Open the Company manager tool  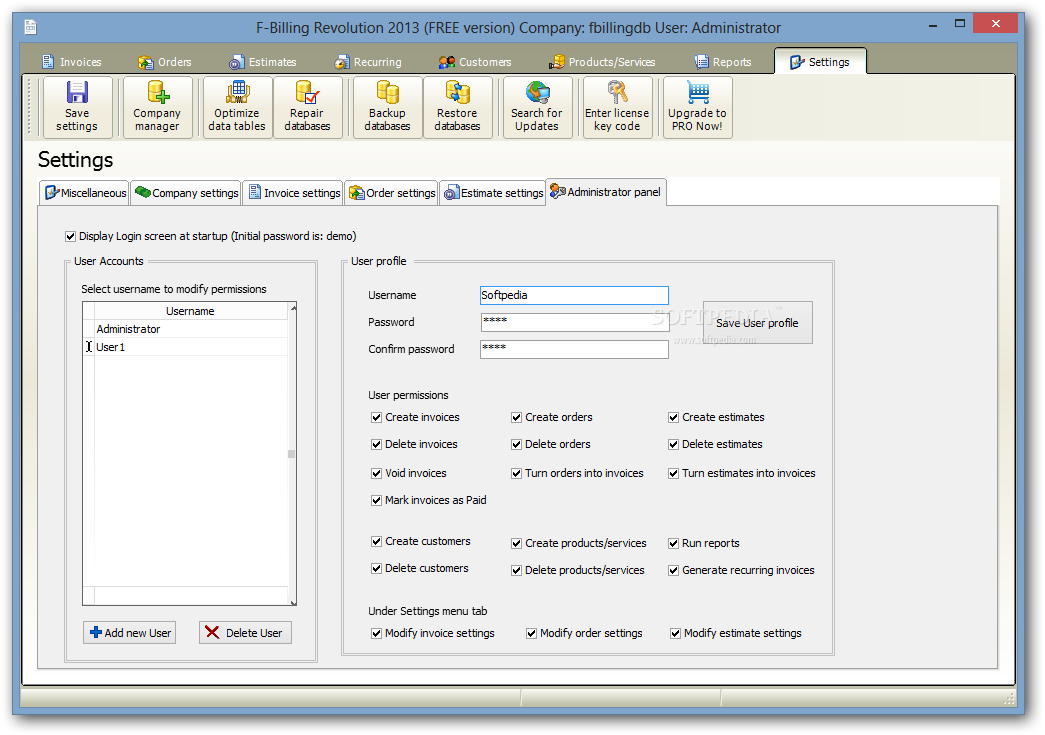[x=157, y=107]
